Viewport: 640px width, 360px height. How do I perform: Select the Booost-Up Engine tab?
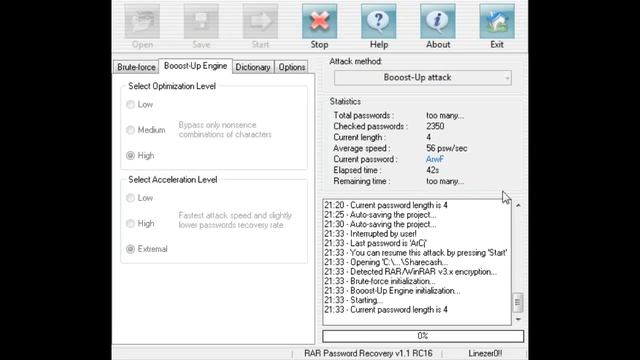pyautogui.click(x=196, y=66)
